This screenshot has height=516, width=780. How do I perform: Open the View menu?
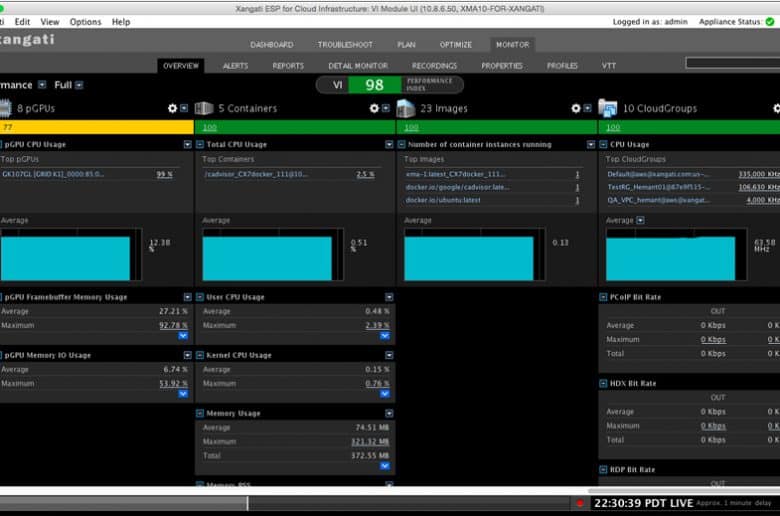coord(50,22)
